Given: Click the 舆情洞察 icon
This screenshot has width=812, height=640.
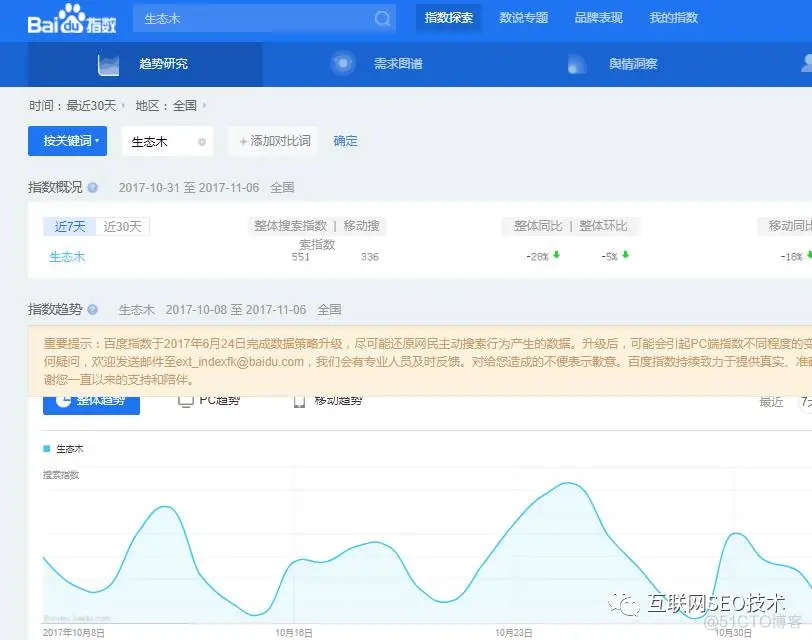Looking at the screenshot, I should click(577, 63).
